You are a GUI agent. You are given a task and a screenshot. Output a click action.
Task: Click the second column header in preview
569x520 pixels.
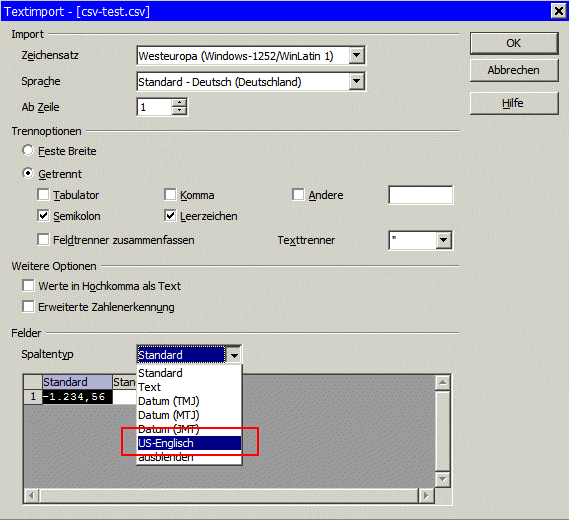(124, 382)
